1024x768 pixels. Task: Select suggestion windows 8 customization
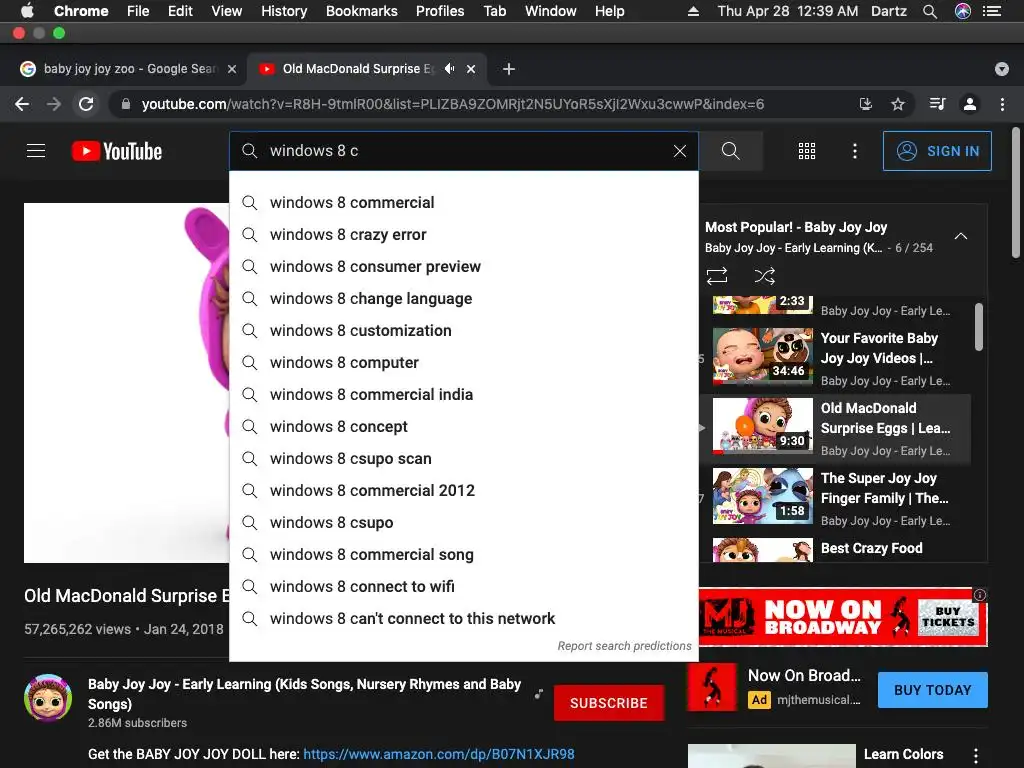[x=464, y=330]
